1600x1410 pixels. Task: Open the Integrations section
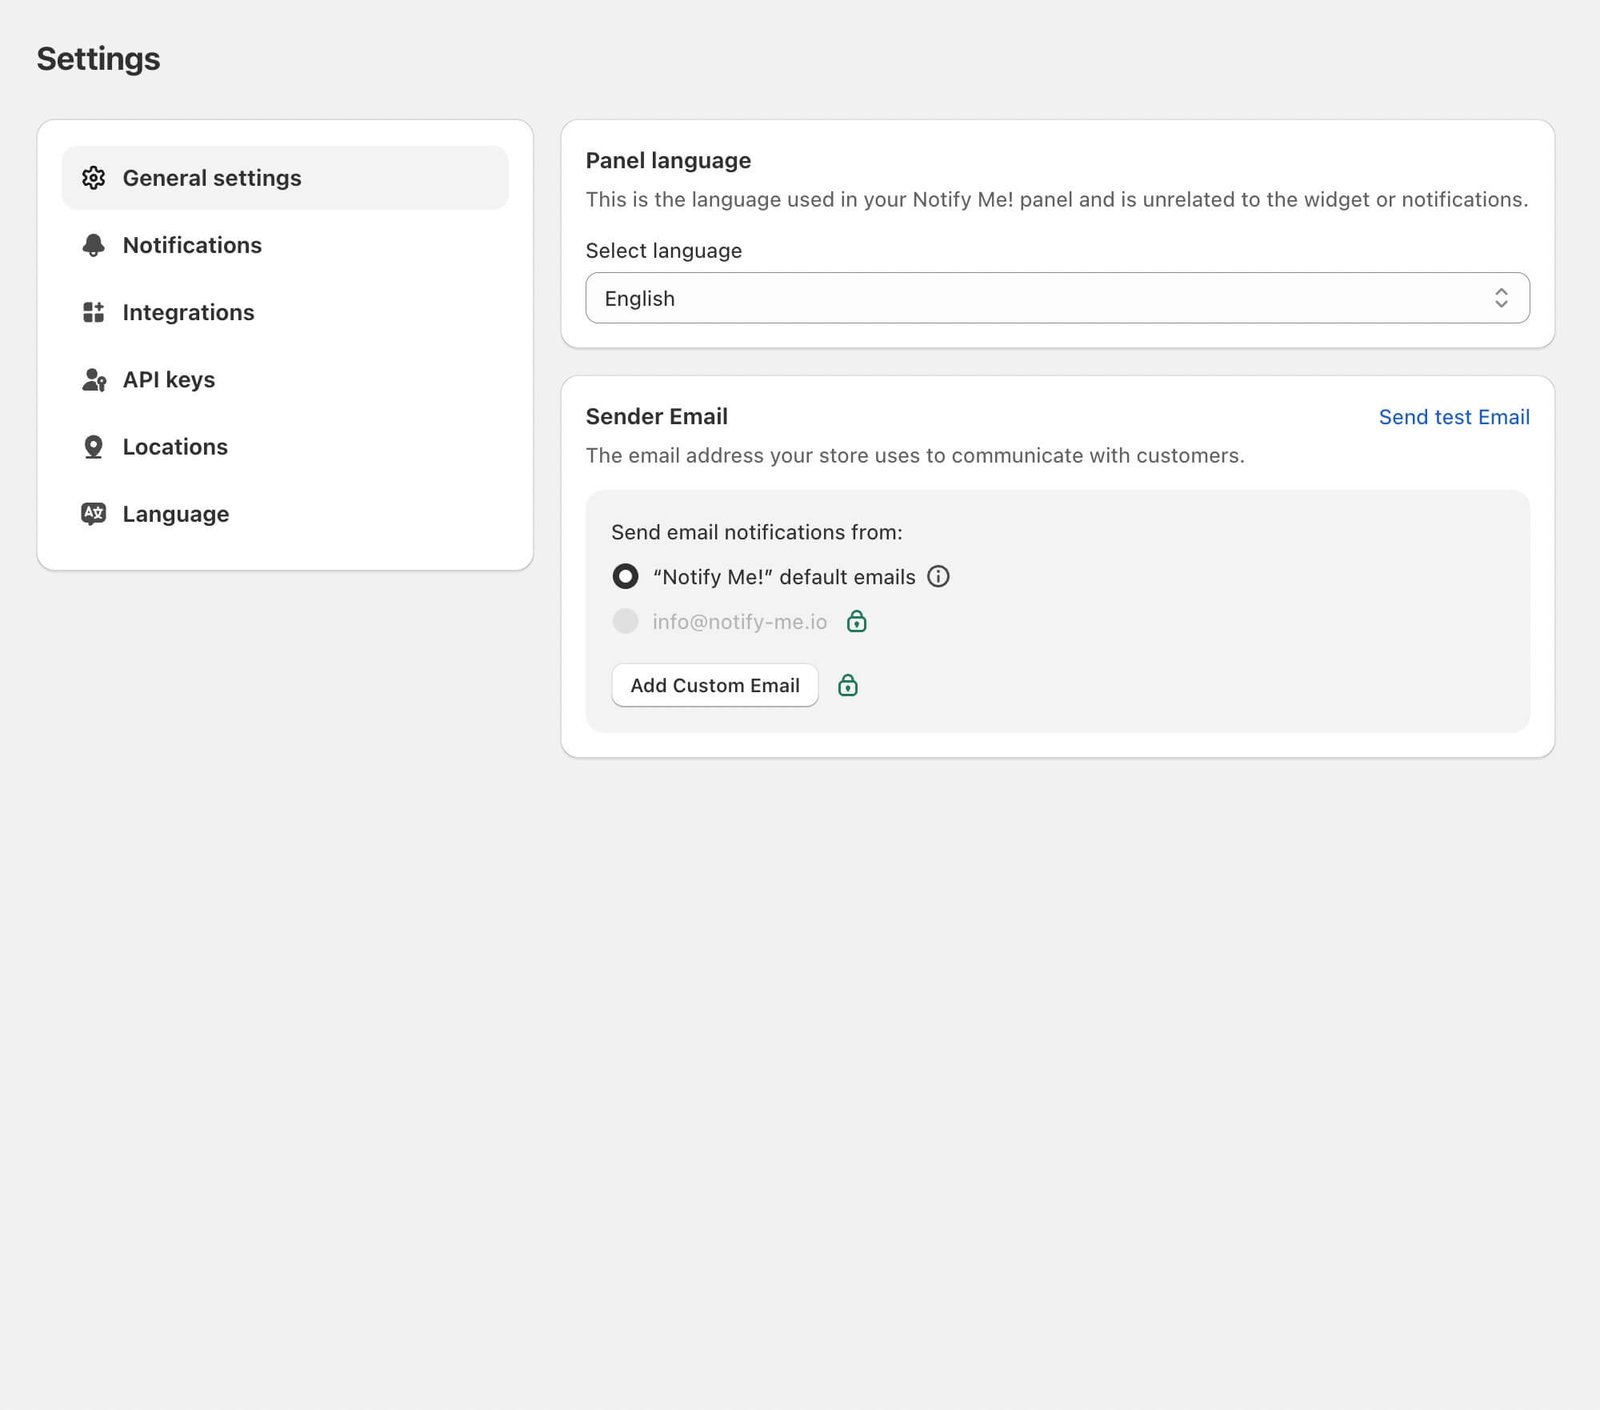coord(285,312)
